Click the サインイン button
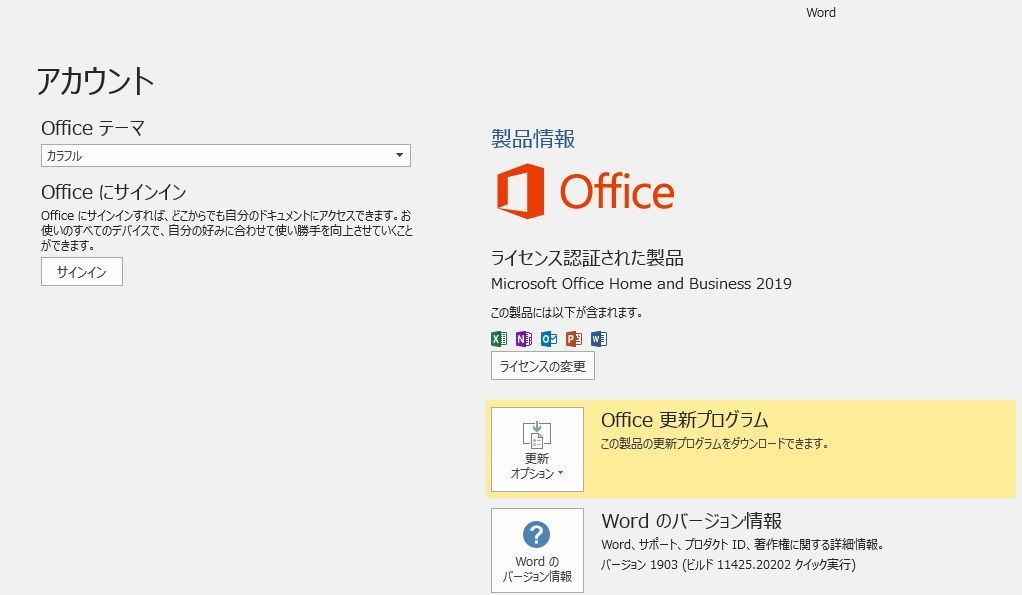The height and width of the screenshot is (595, 1022). coord(81,272)
